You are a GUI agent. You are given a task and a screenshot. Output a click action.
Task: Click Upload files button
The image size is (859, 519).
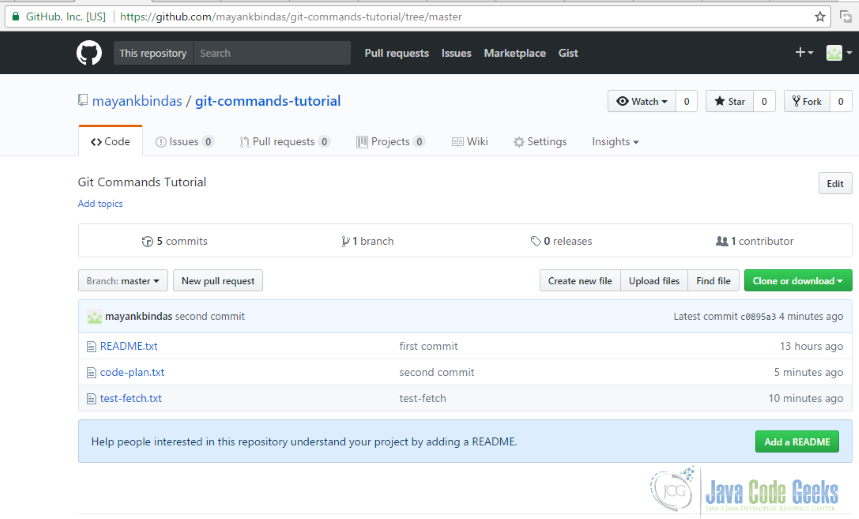pos(654,281)
